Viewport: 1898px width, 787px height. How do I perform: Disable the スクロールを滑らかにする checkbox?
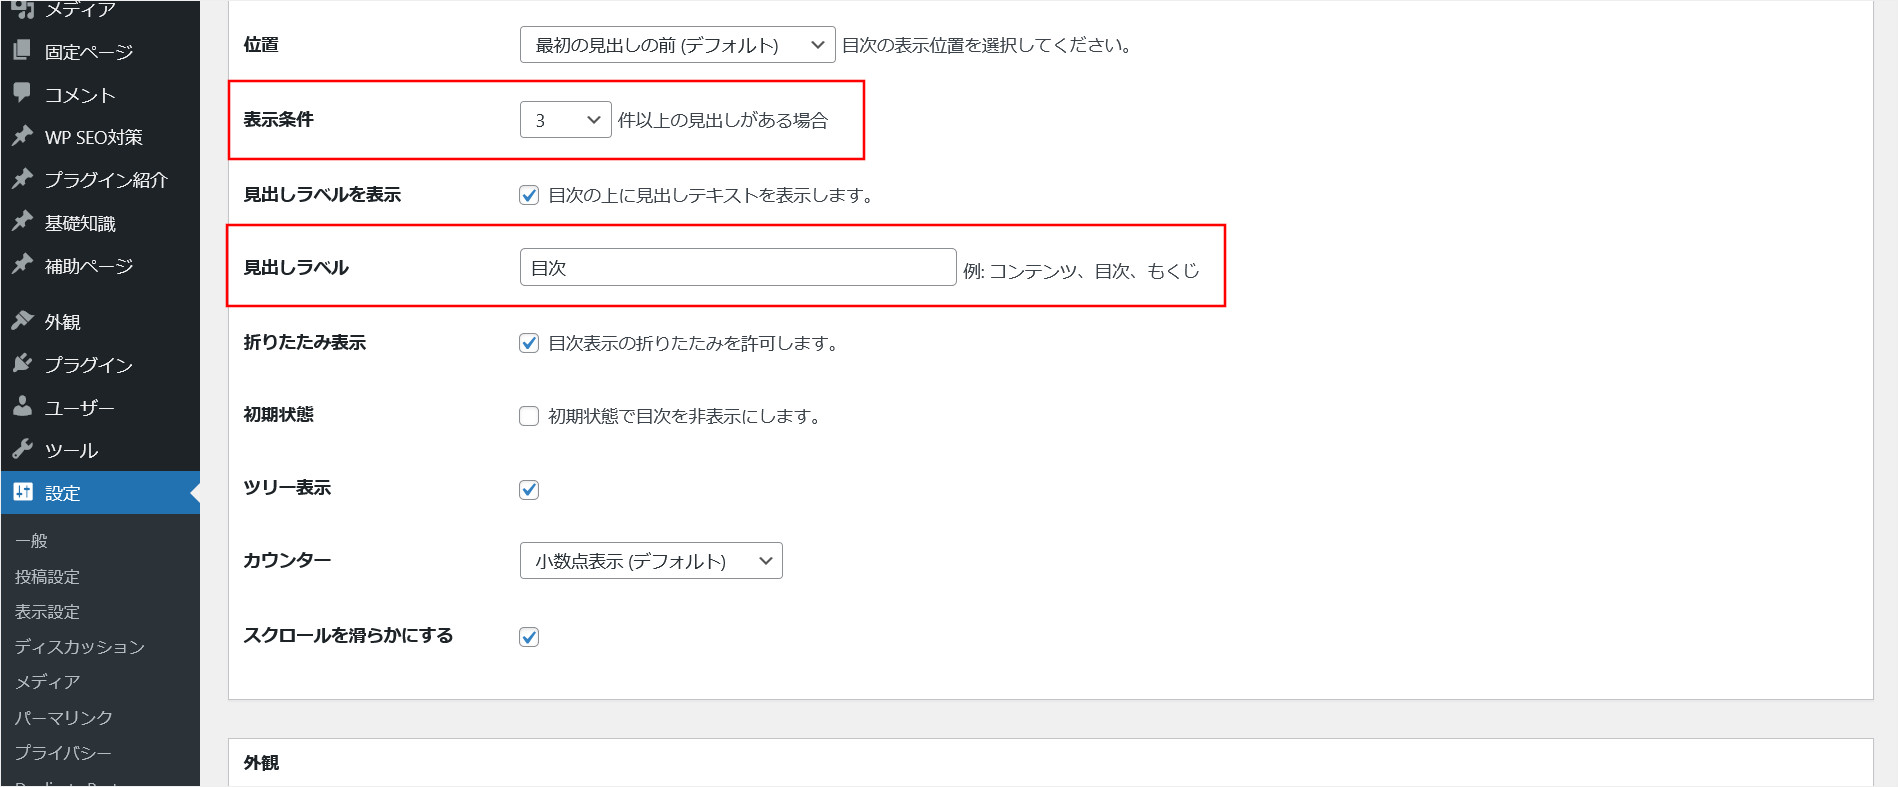tap(529, 637)
